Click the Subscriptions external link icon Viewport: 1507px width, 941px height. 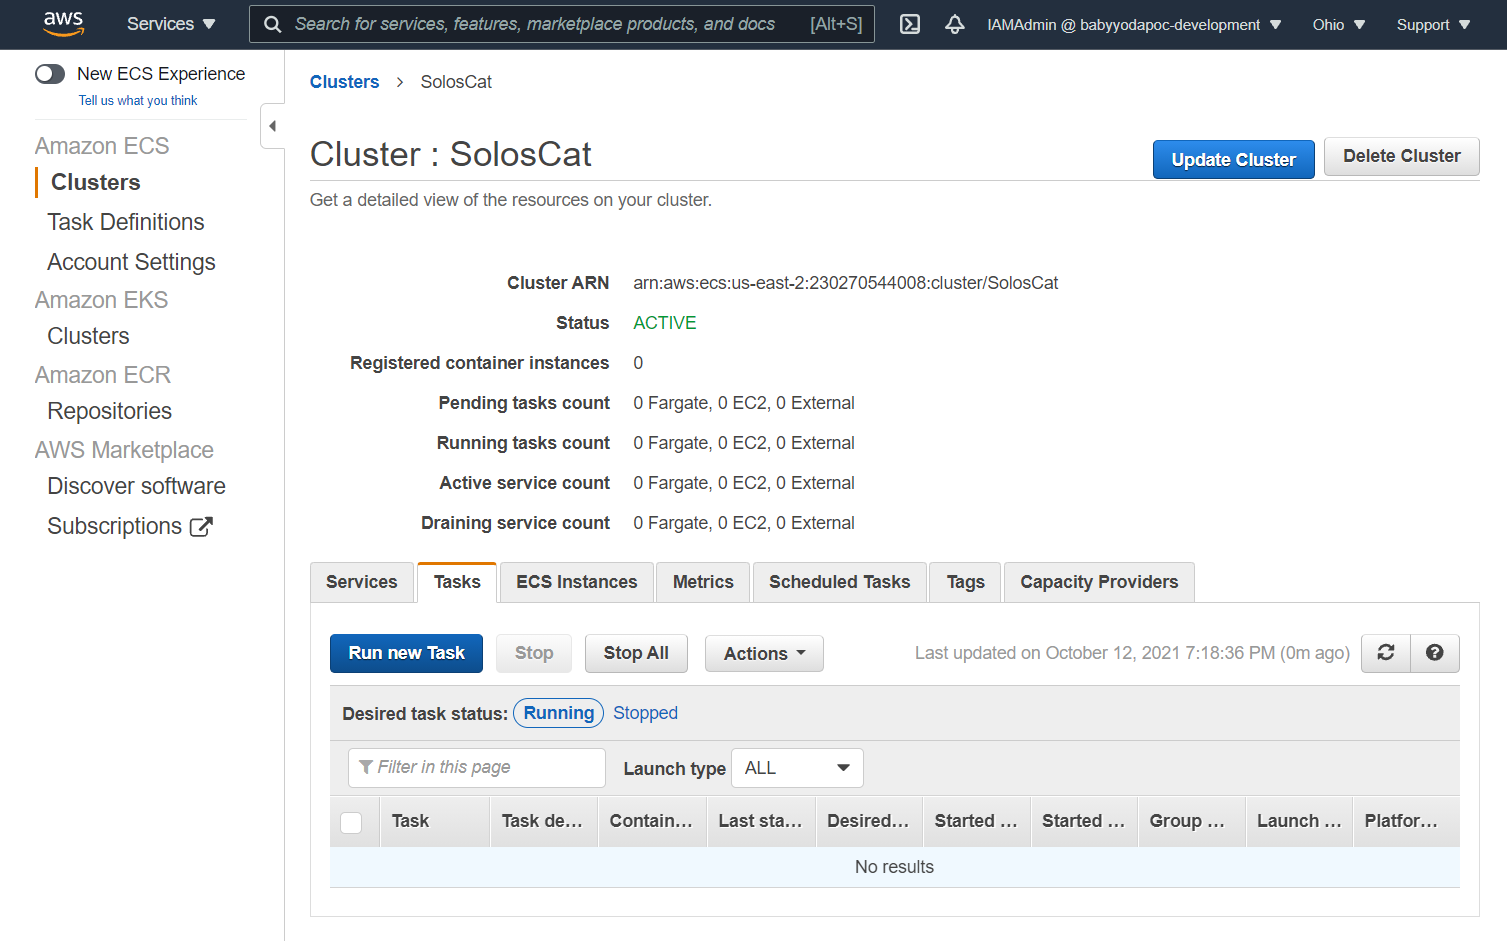[x=201, y=526]
